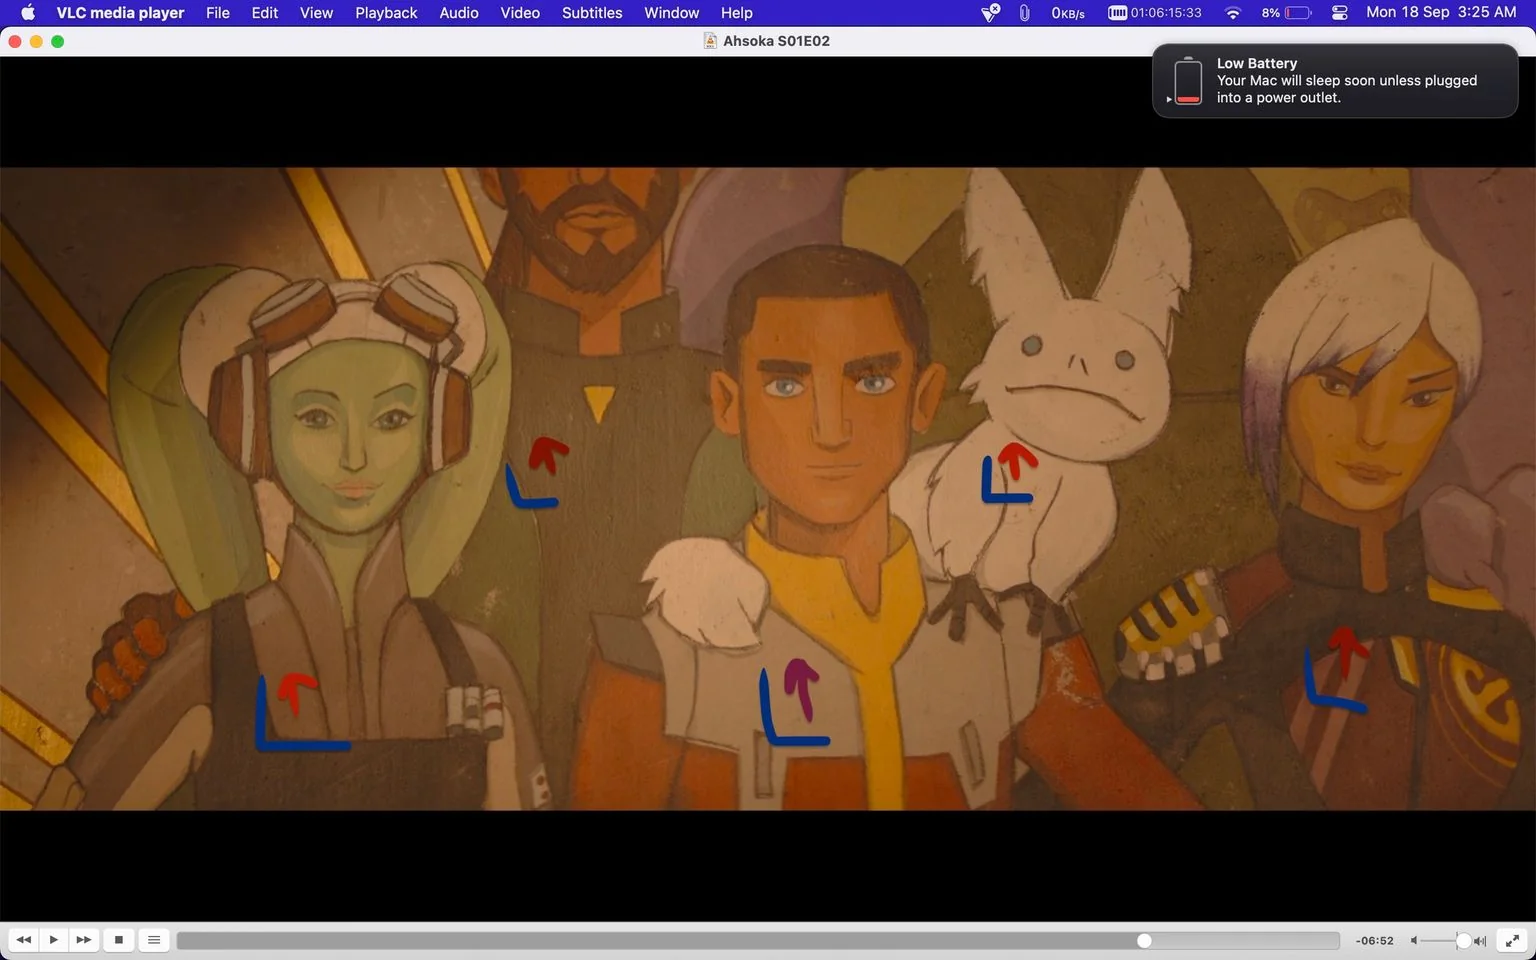Open the Edit menu
Viewport: 1536px width, 960px height.
[x=265, y=13]
